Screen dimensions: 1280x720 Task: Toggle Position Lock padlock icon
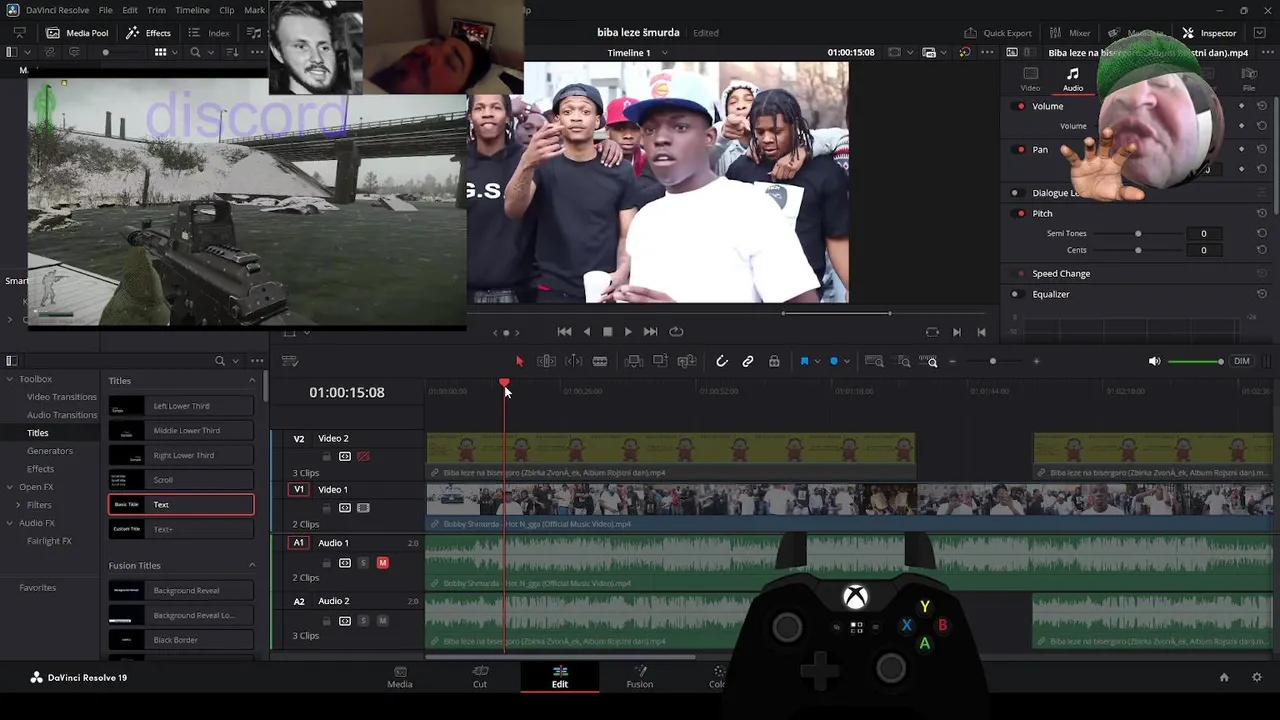coord(774,361)
